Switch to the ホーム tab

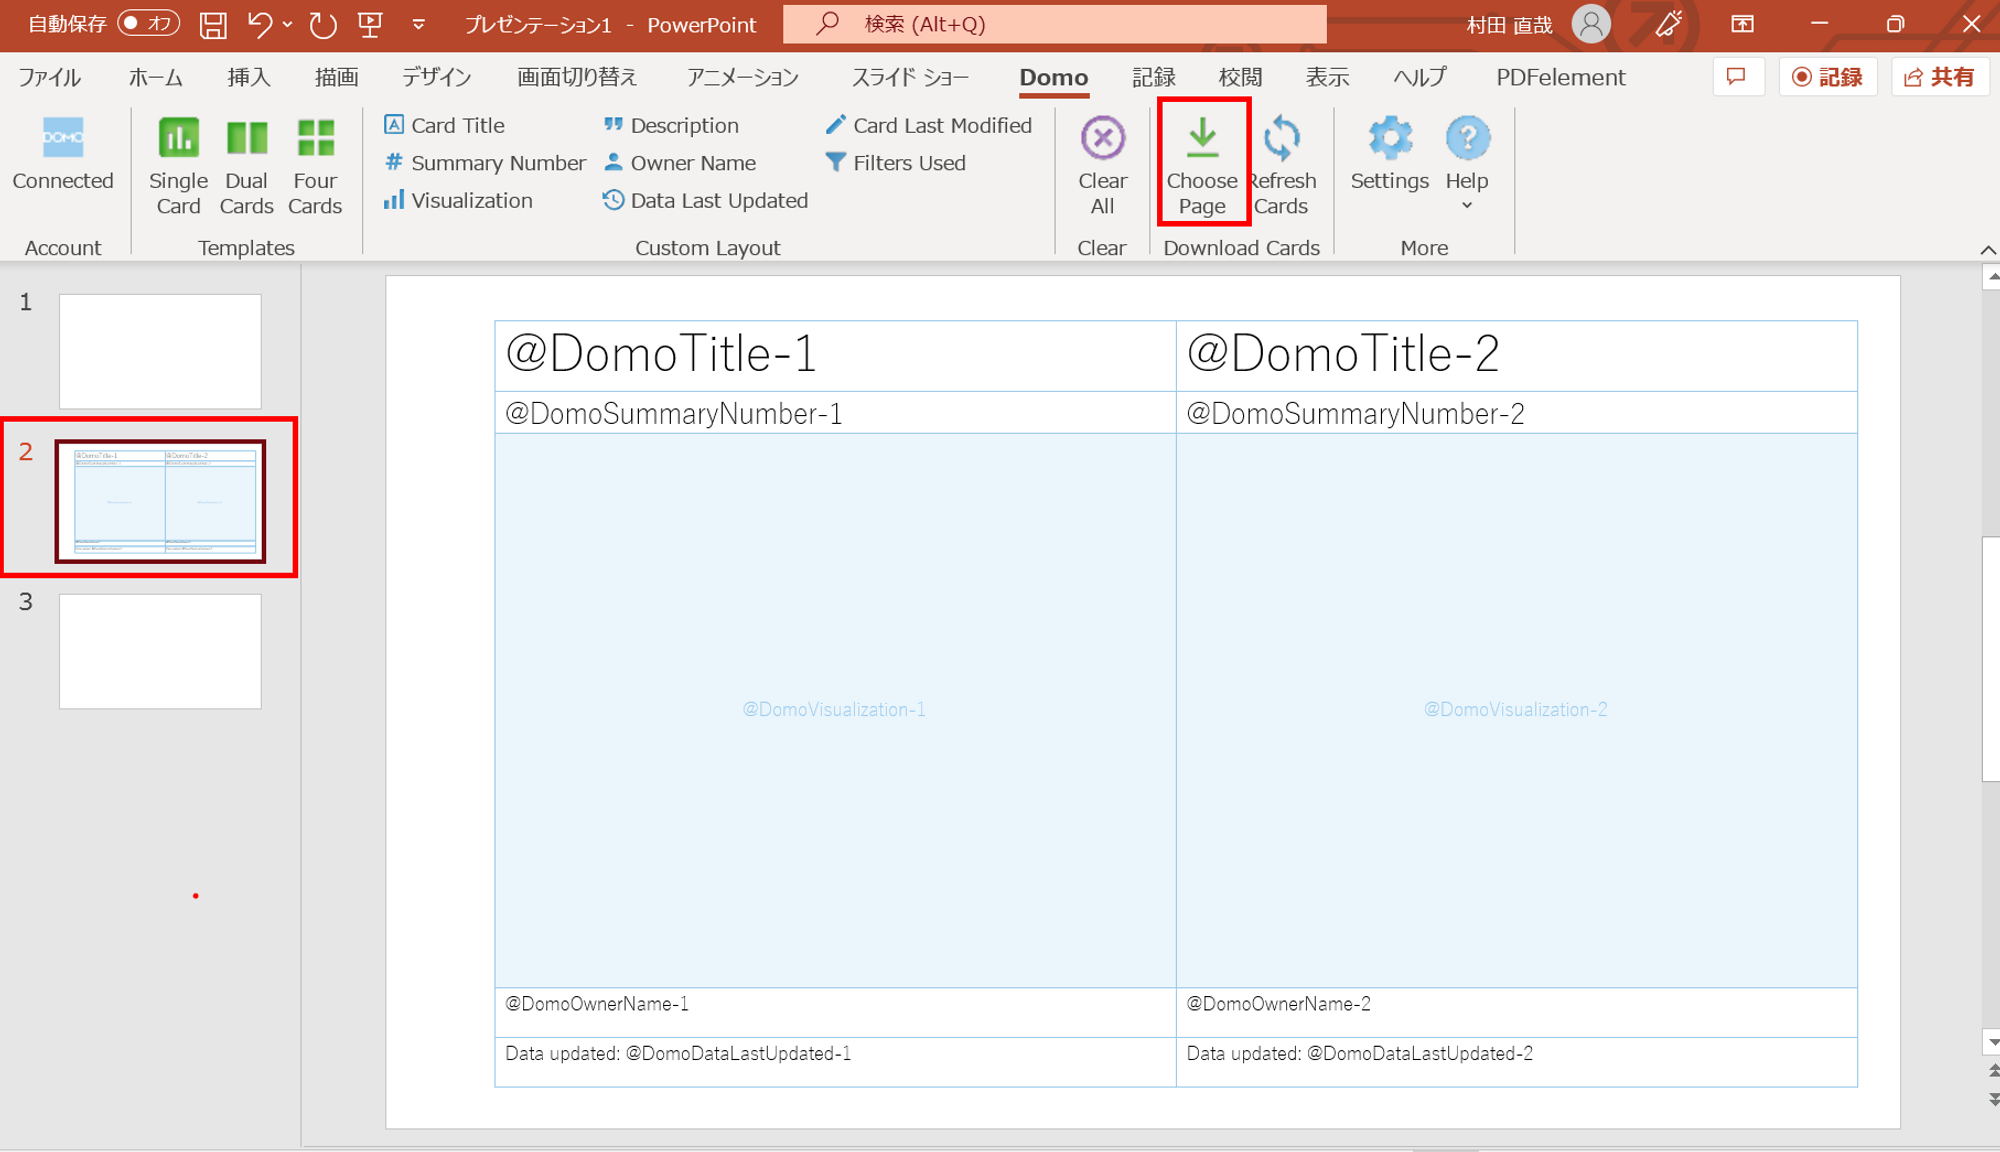coord(155,77)
